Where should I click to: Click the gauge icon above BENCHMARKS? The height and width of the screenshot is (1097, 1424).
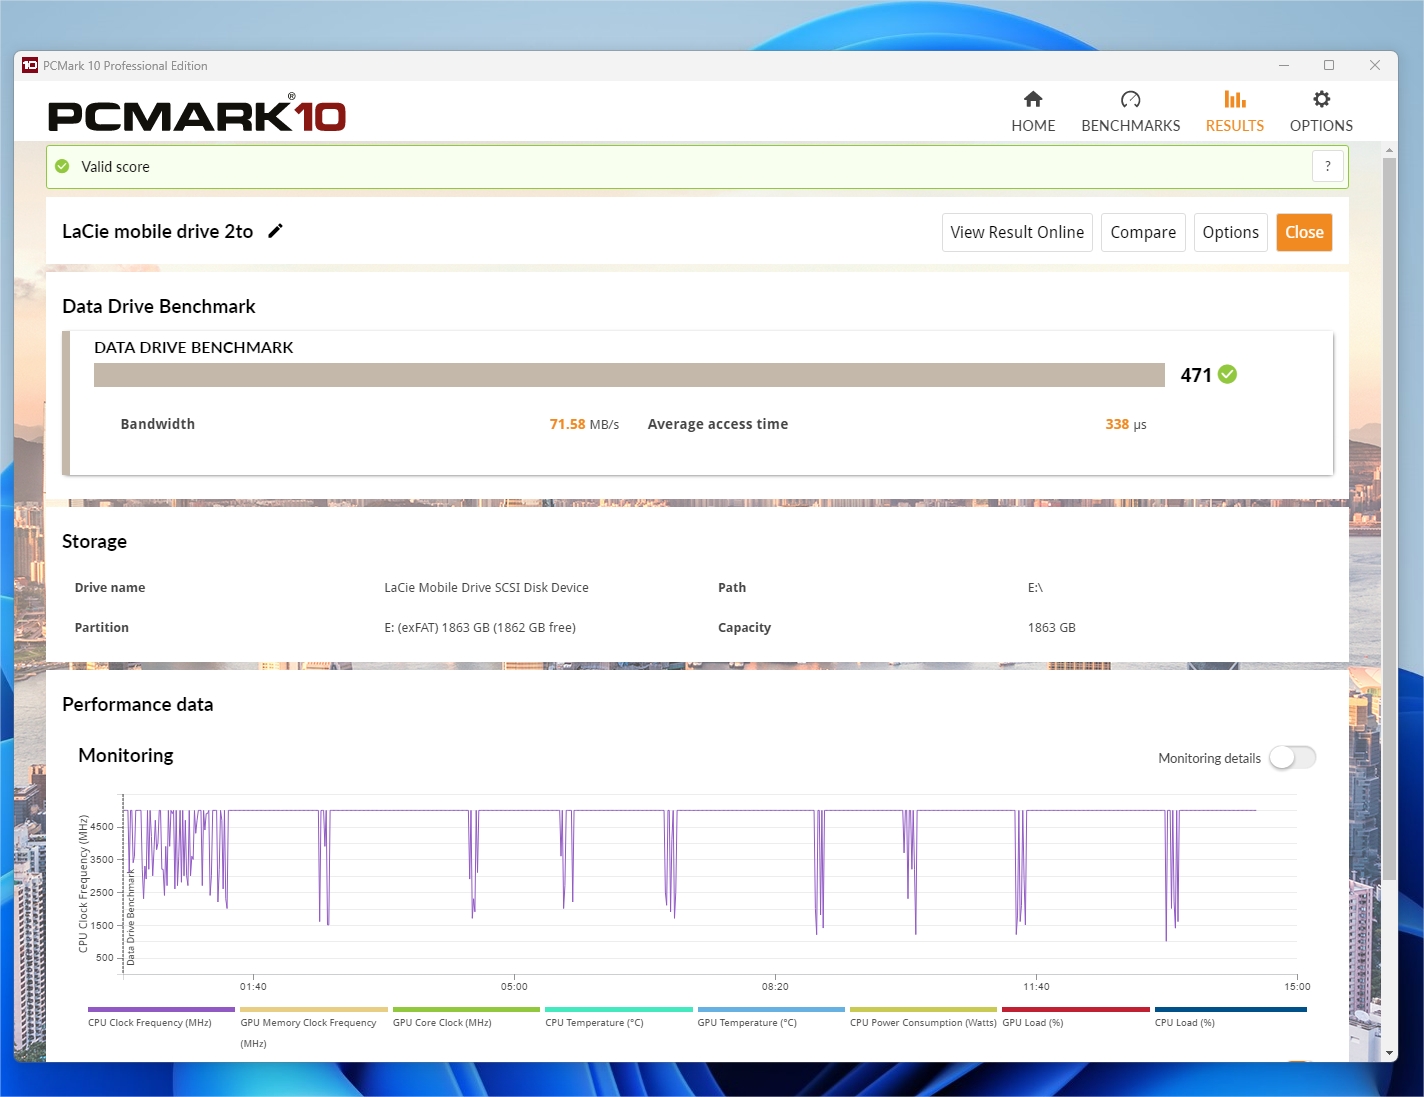(x=1130, y=99)
